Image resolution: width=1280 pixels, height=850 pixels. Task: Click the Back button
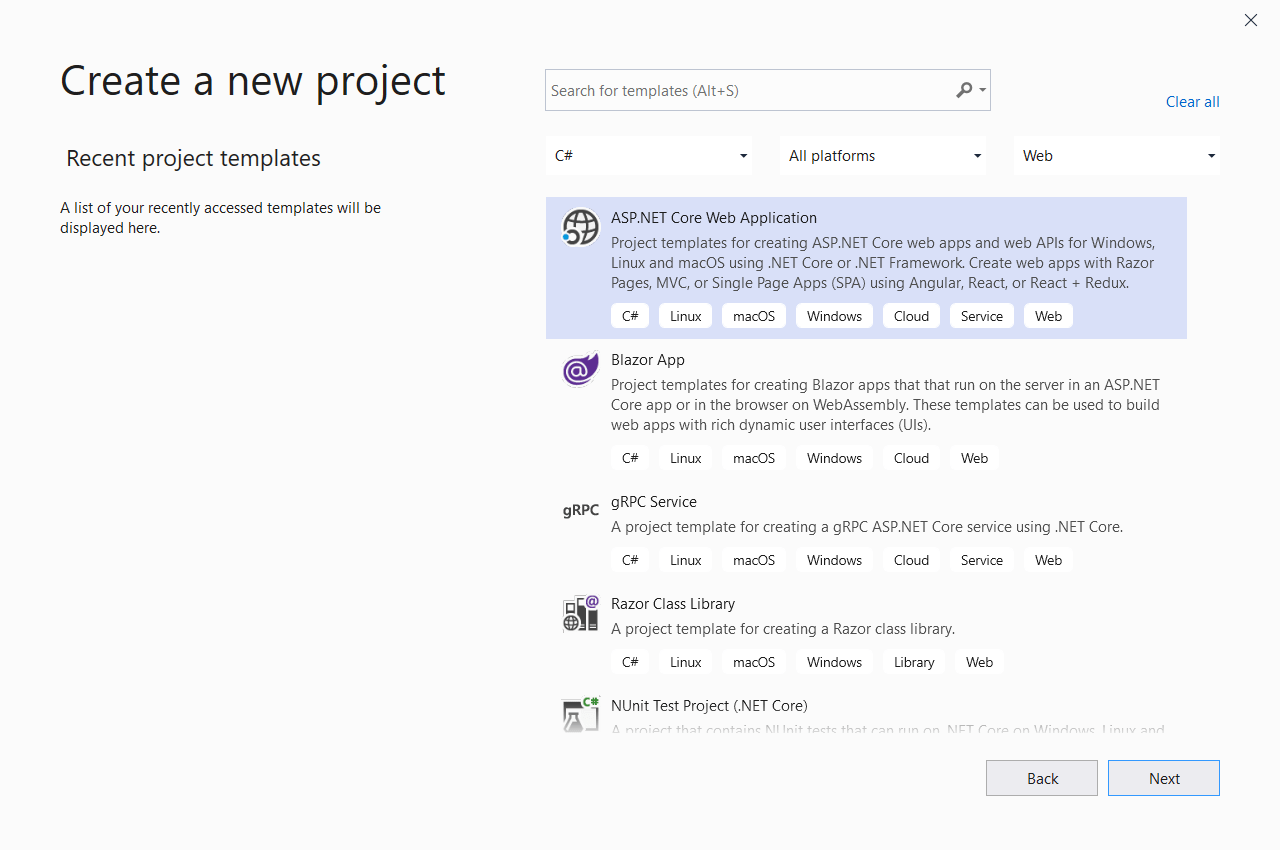[1041, 777]
